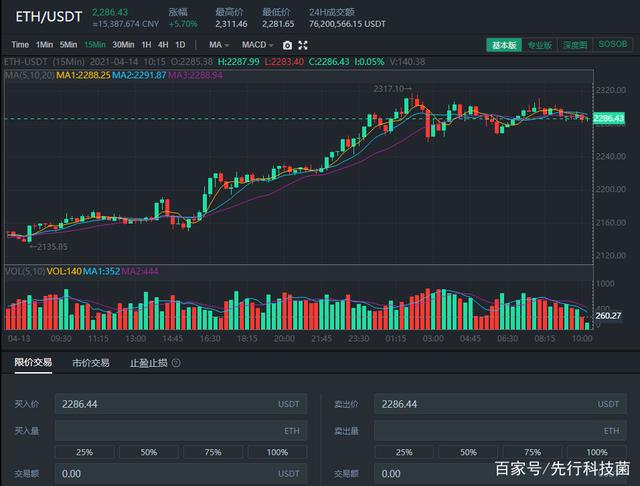Click the ETH/USDT pair title

pyautogui.click(x=49, y=17)
